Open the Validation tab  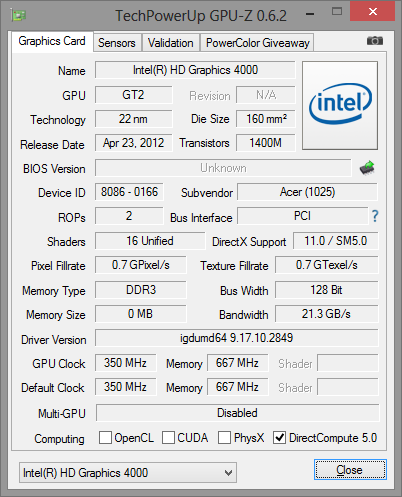171,43
